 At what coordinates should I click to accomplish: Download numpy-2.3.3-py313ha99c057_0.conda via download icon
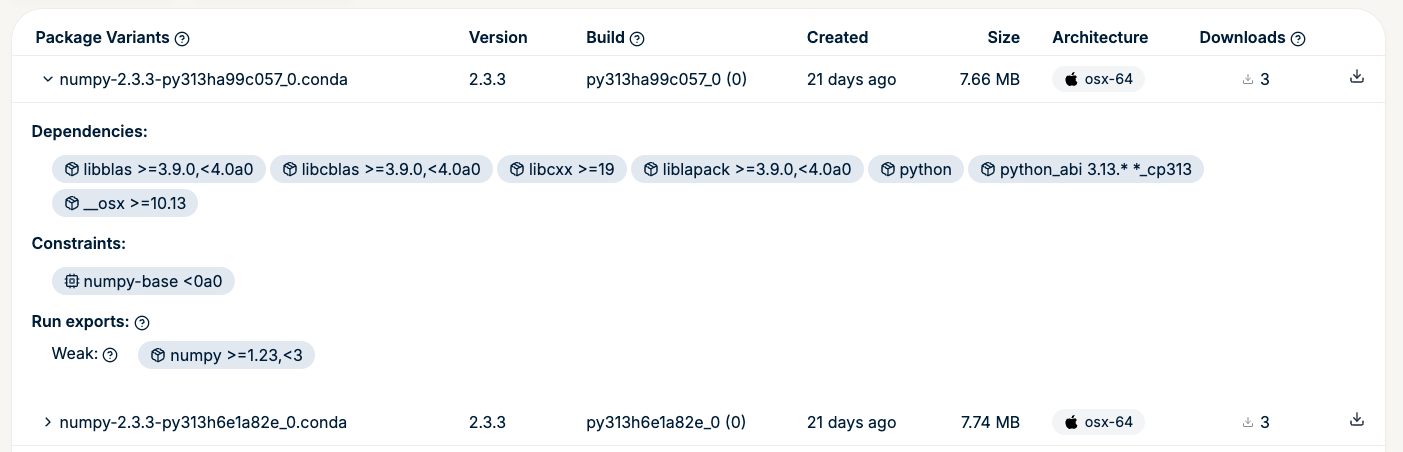[x=1357, y=76]
